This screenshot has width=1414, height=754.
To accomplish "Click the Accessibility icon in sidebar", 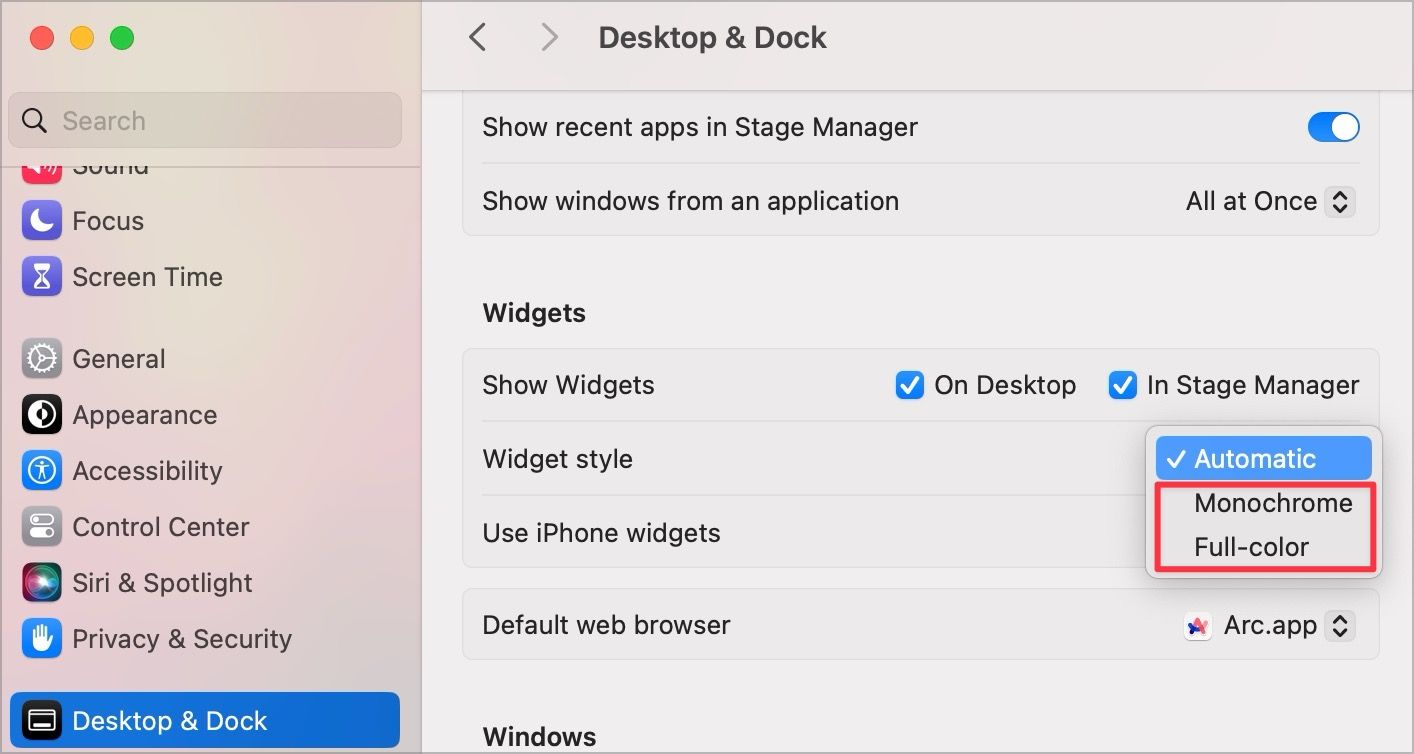I will tap(41, 471).
